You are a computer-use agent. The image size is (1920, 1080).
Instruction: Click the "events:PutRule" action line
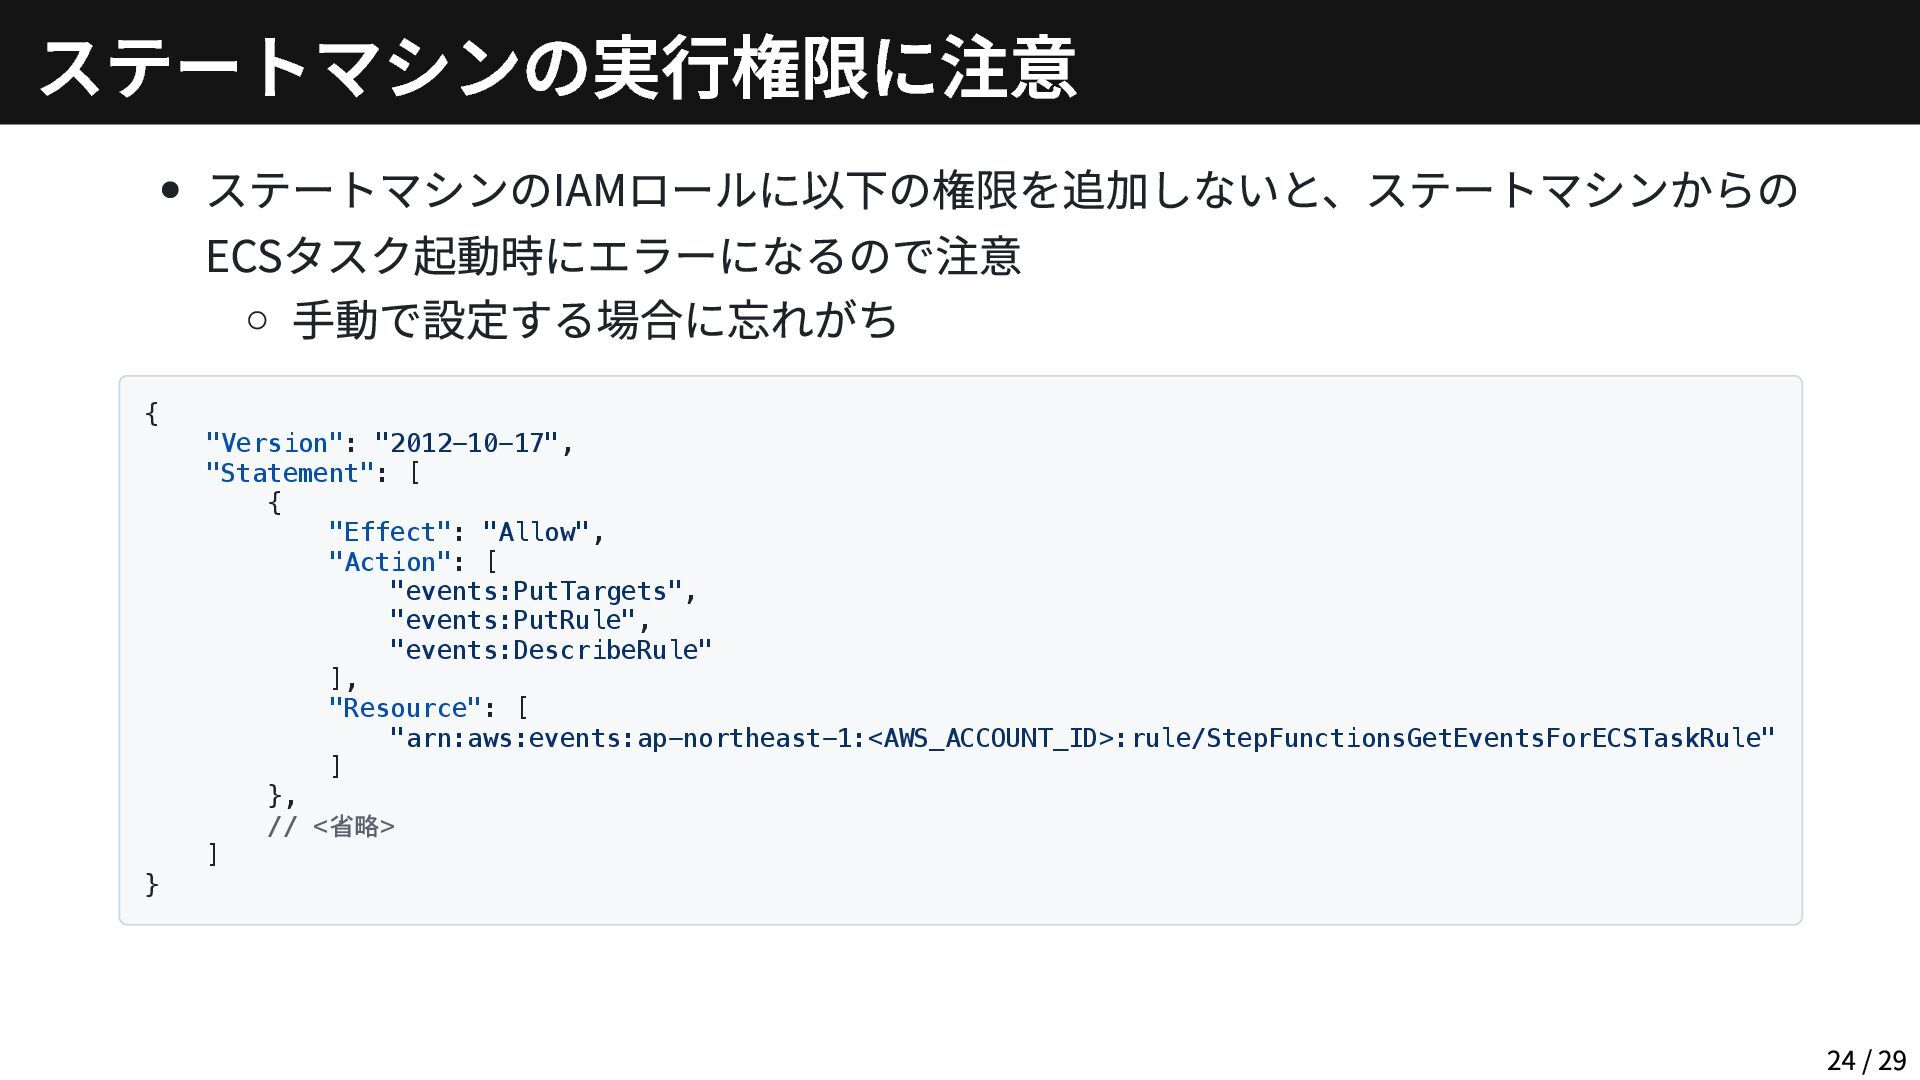pyautogui.click(x=513, y=620)
